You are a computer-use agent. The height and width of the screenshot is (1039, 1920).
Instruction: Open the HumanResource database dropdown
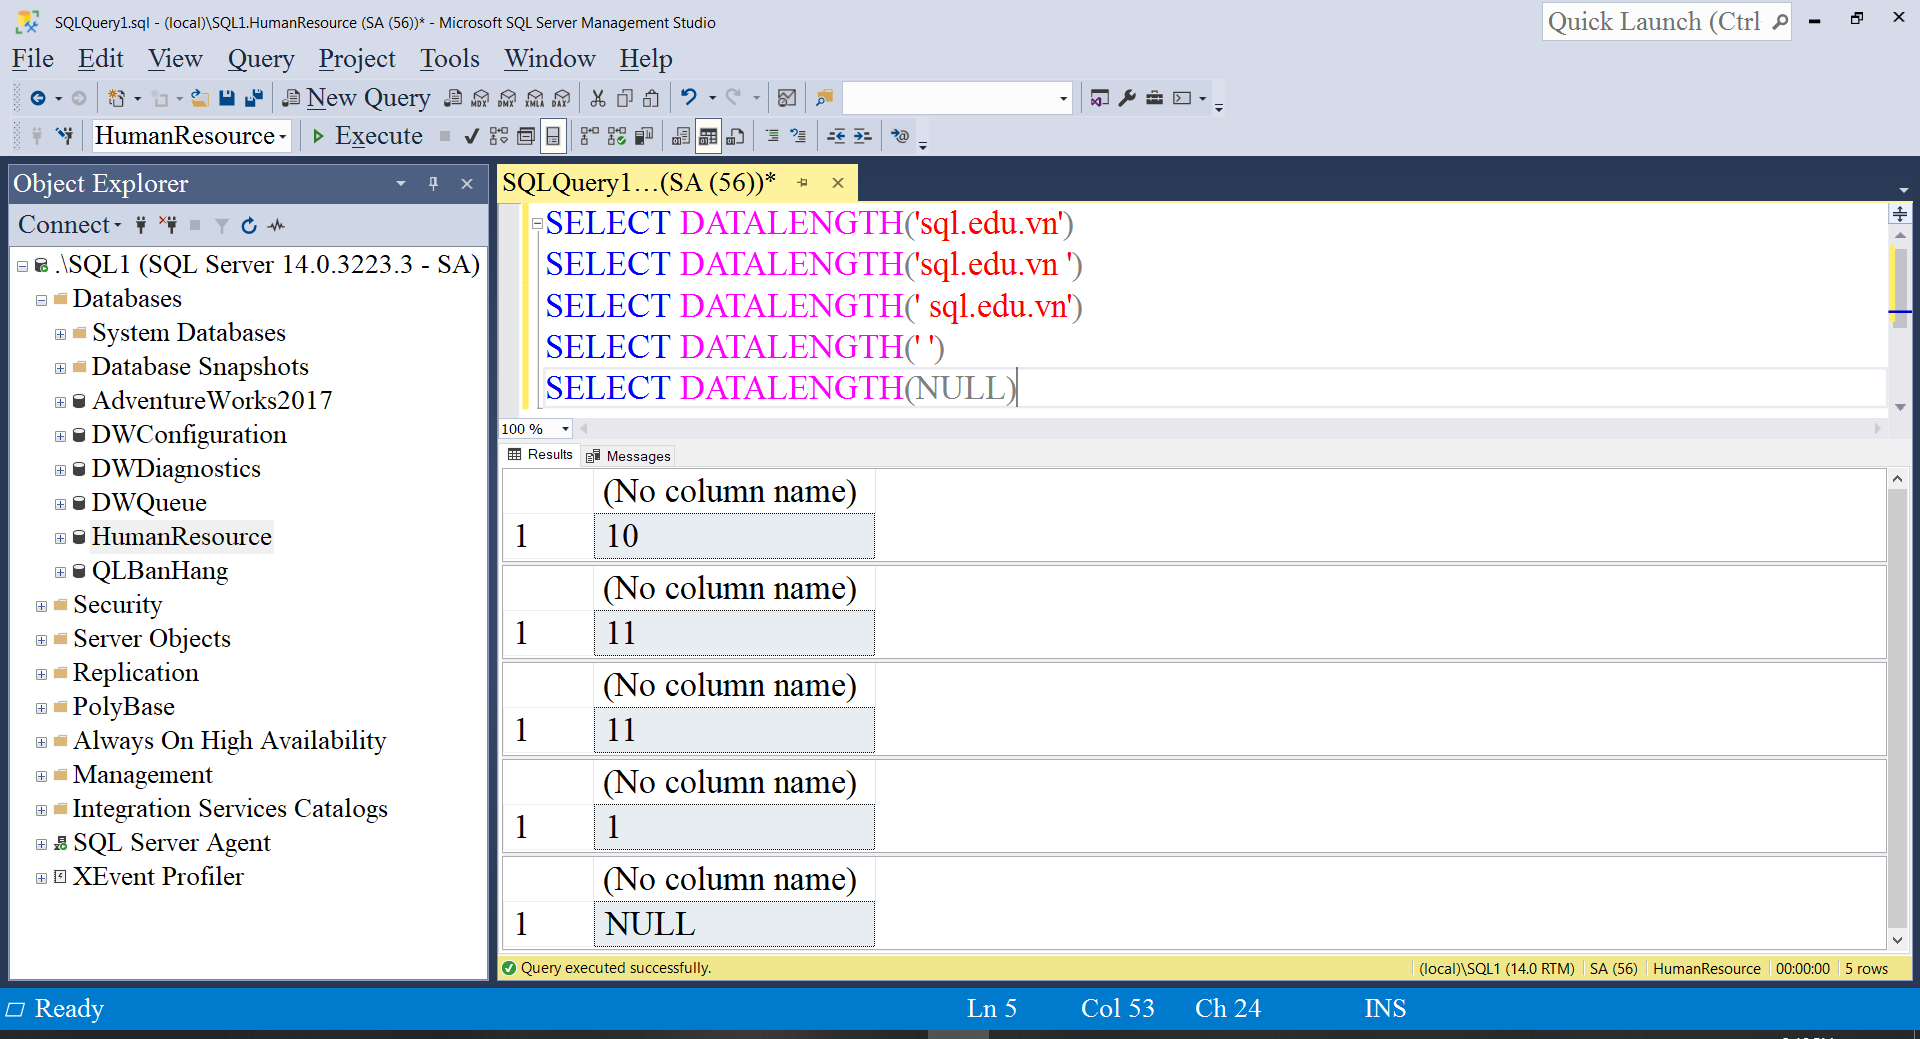pos(283,136)
